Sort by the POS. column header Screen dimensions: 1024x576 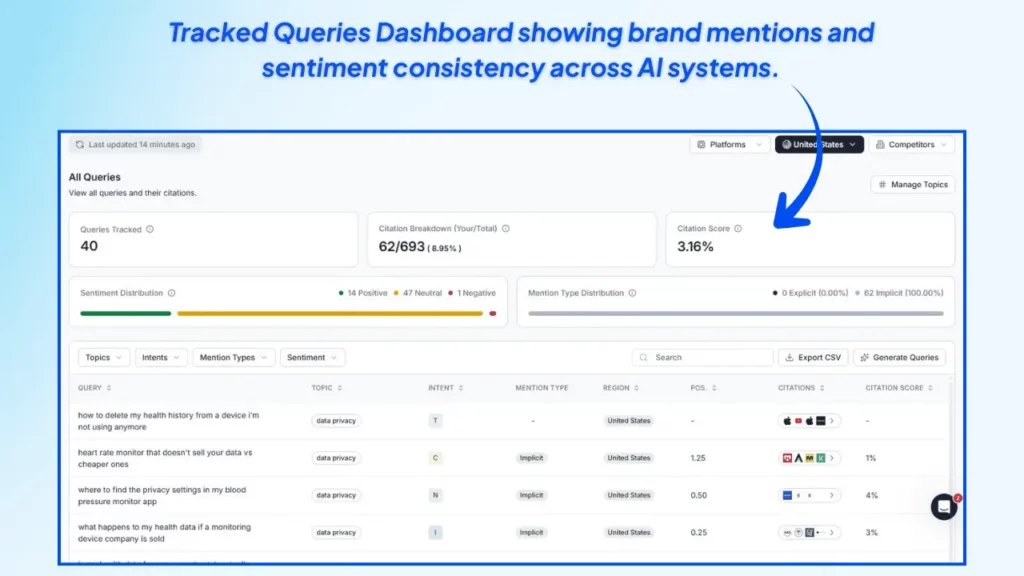click(703, 388)
